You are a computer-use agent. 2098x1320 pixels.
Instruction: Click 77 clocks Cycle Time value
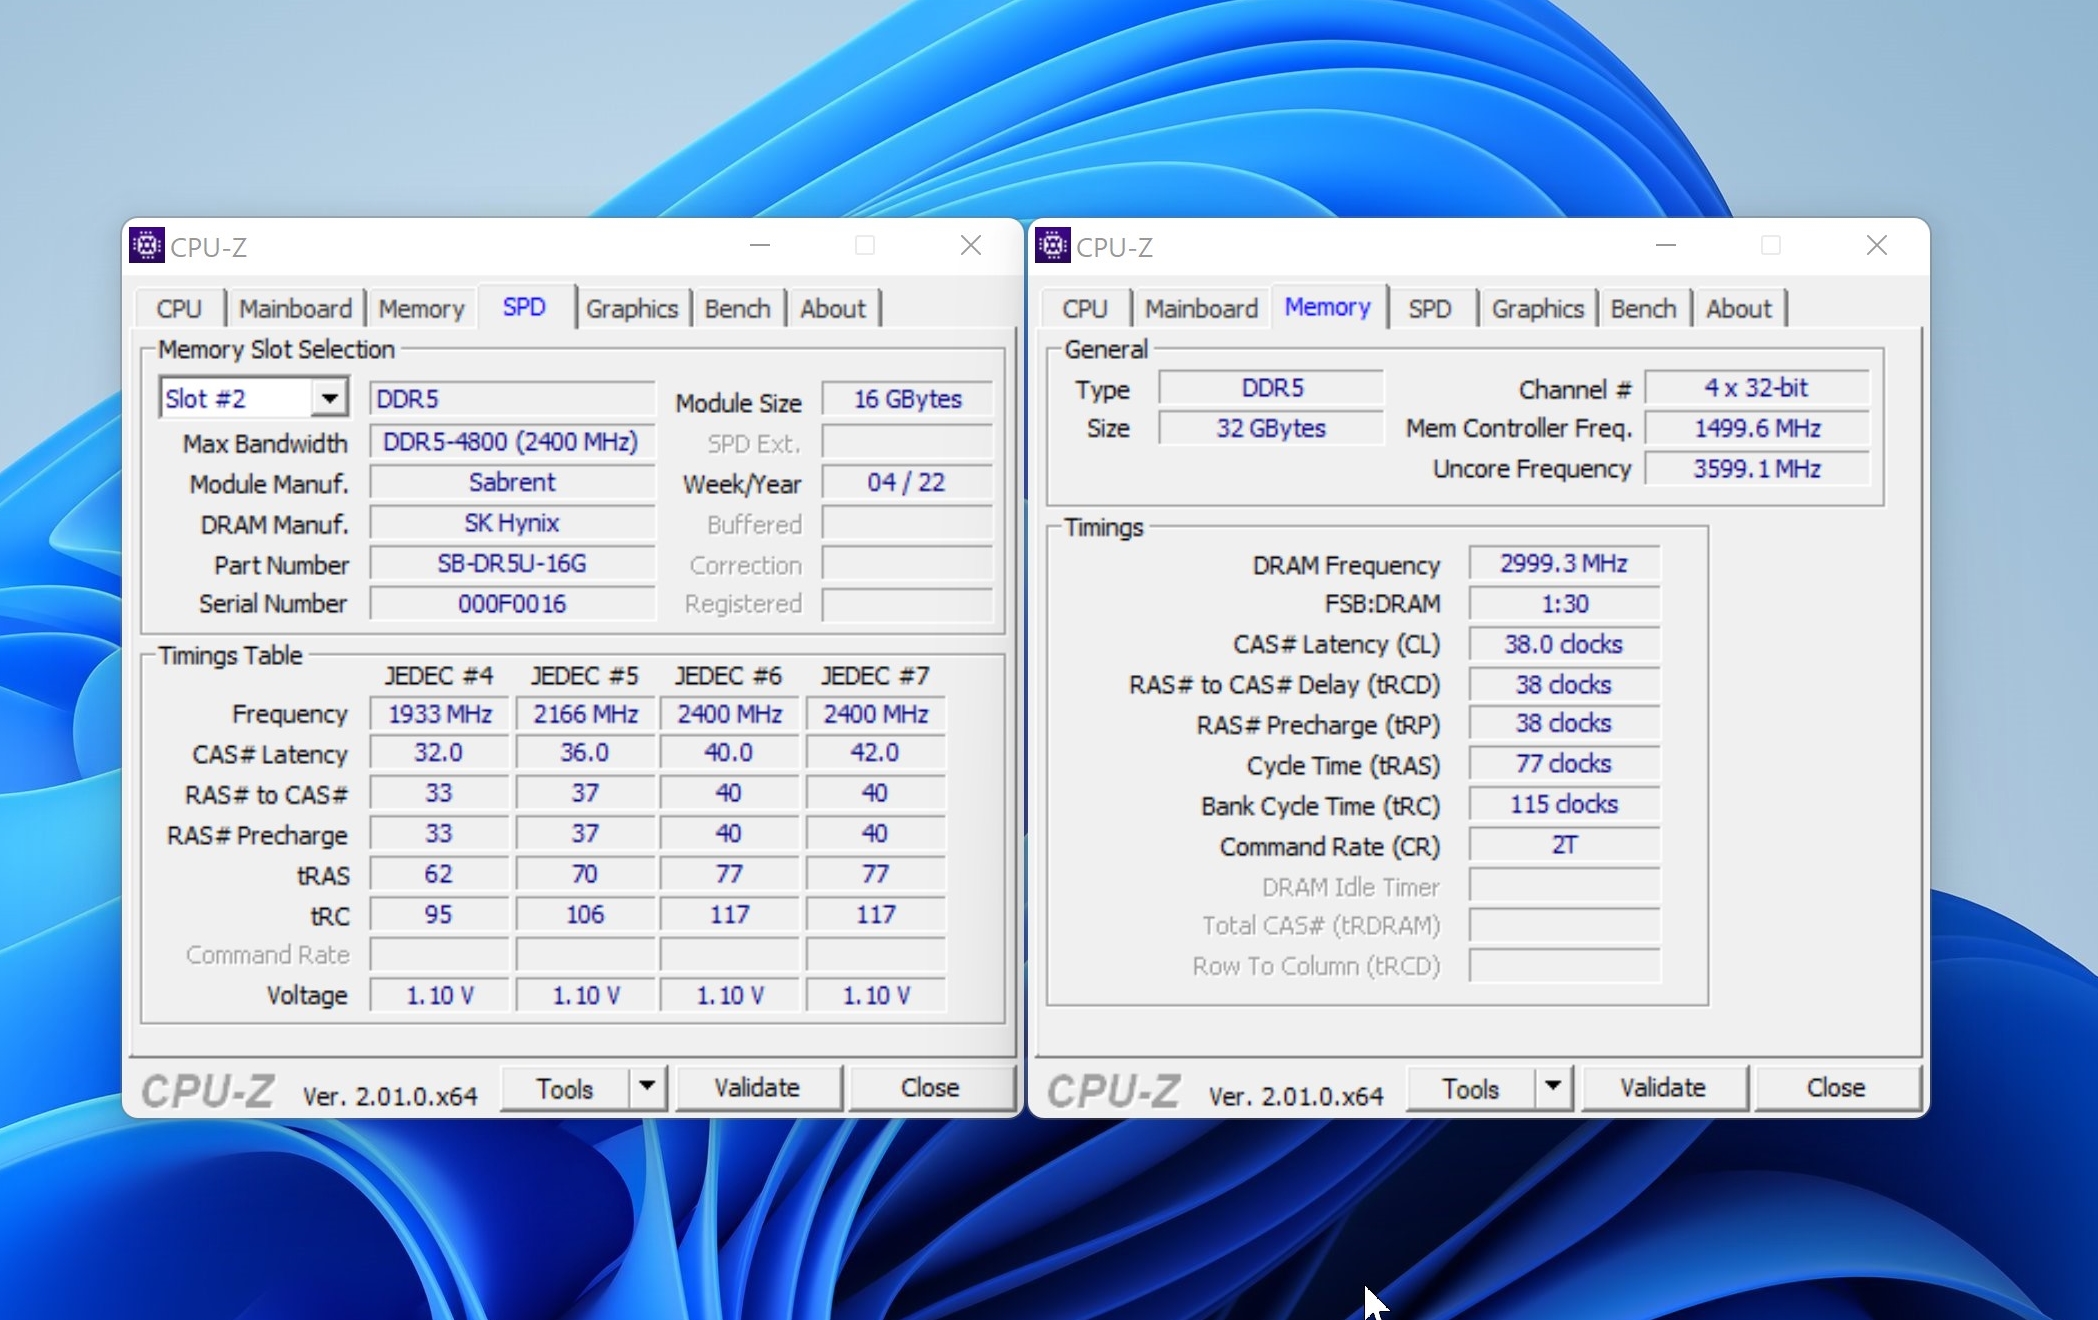[x=1564, y=764]
